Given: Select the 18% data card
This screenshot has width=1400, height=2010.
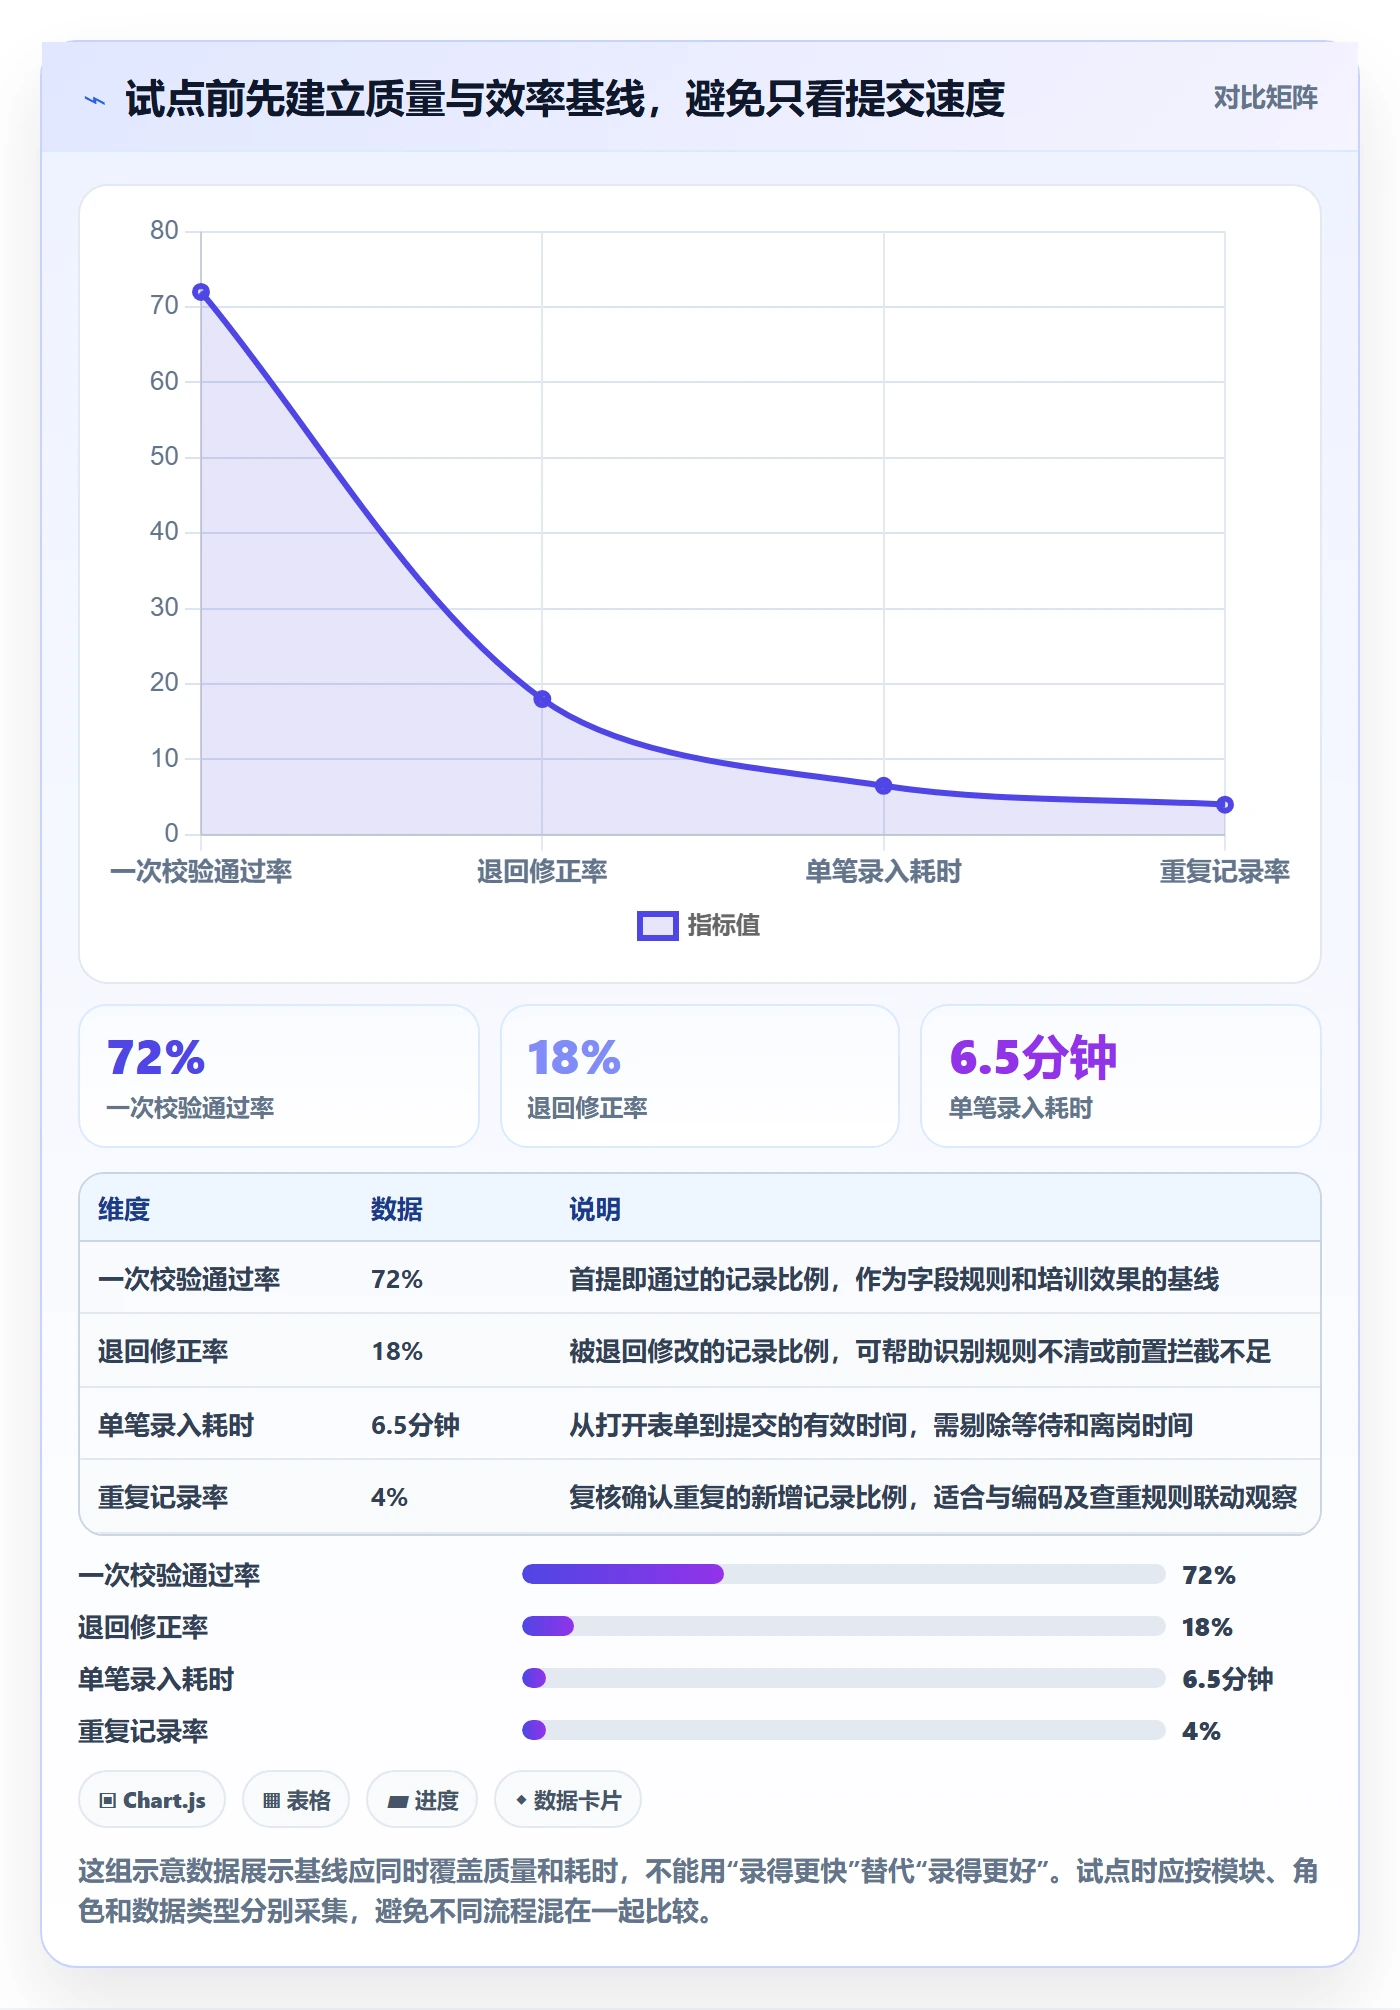Looking at the screenshot, I should (x=700, y=1076).
